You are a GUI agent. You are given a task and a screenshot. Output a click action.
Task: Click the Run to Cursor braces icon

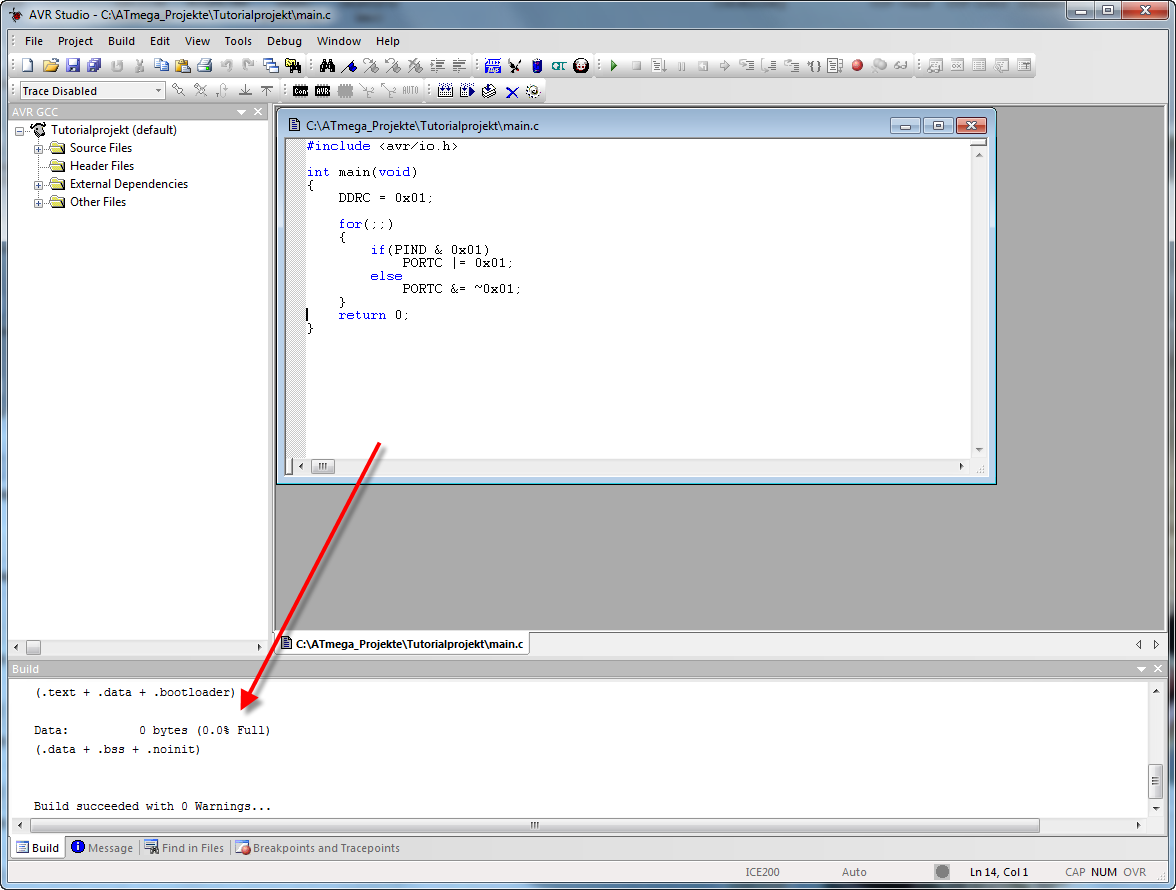(x=814, y=66)
